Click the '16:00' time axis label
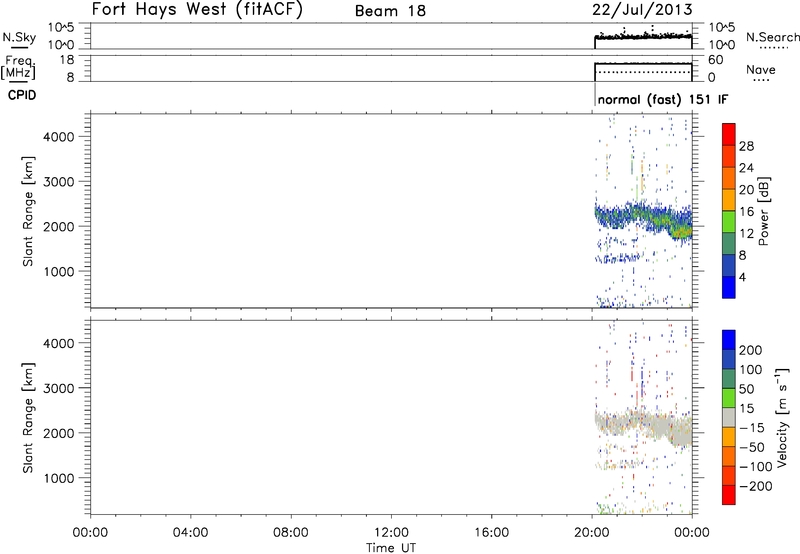Image resolution: width=800 pixels, height=554 pixels. coord(491,533)
